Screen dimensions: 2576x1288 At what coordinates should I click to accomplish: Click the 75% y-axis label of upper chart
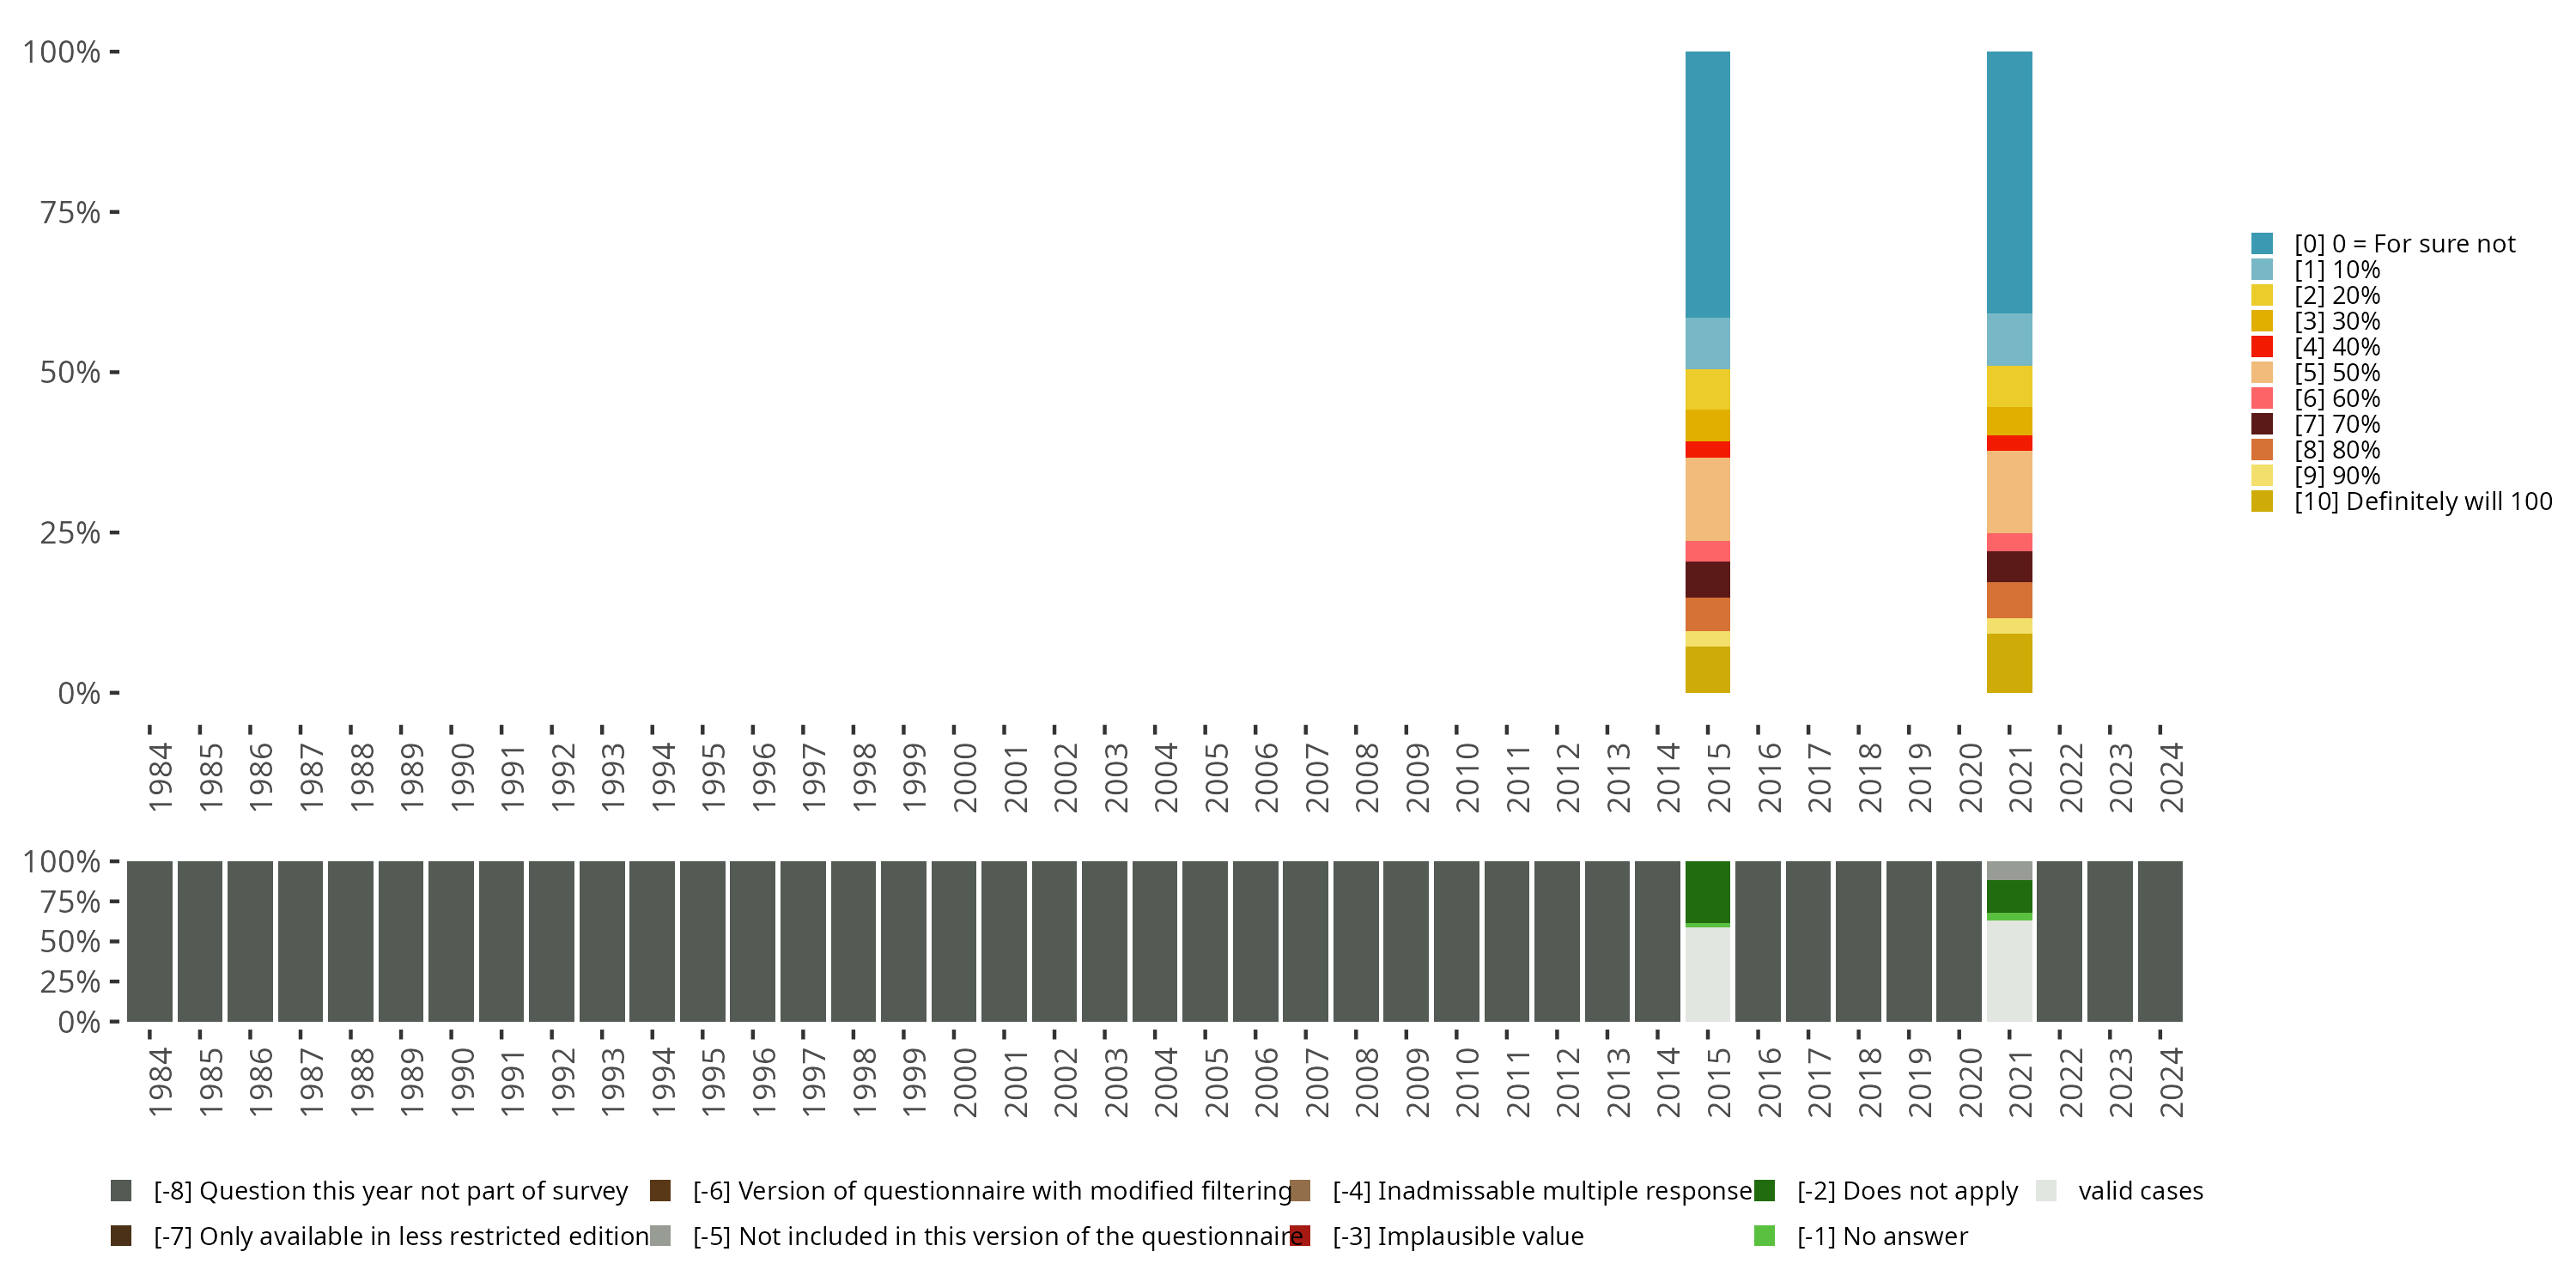pos(70,212)
